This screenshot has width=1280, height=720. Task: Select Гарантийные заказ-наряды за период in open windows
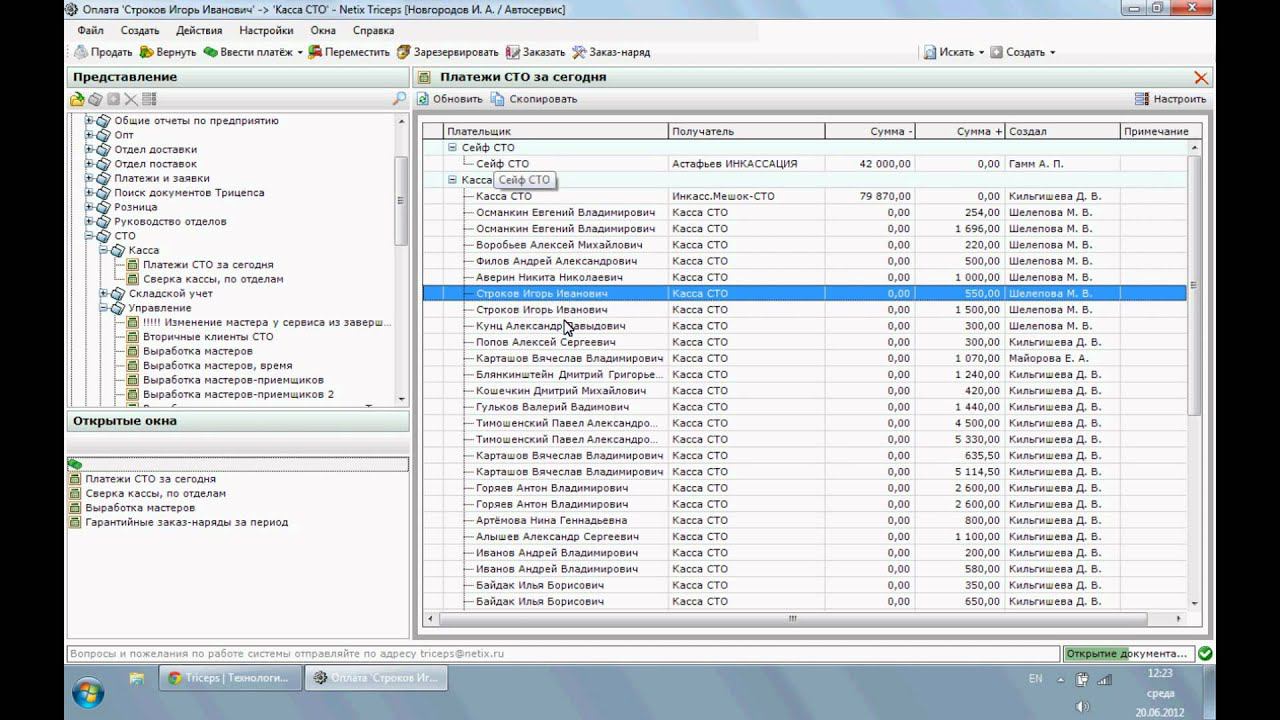[x=186, y=522]
